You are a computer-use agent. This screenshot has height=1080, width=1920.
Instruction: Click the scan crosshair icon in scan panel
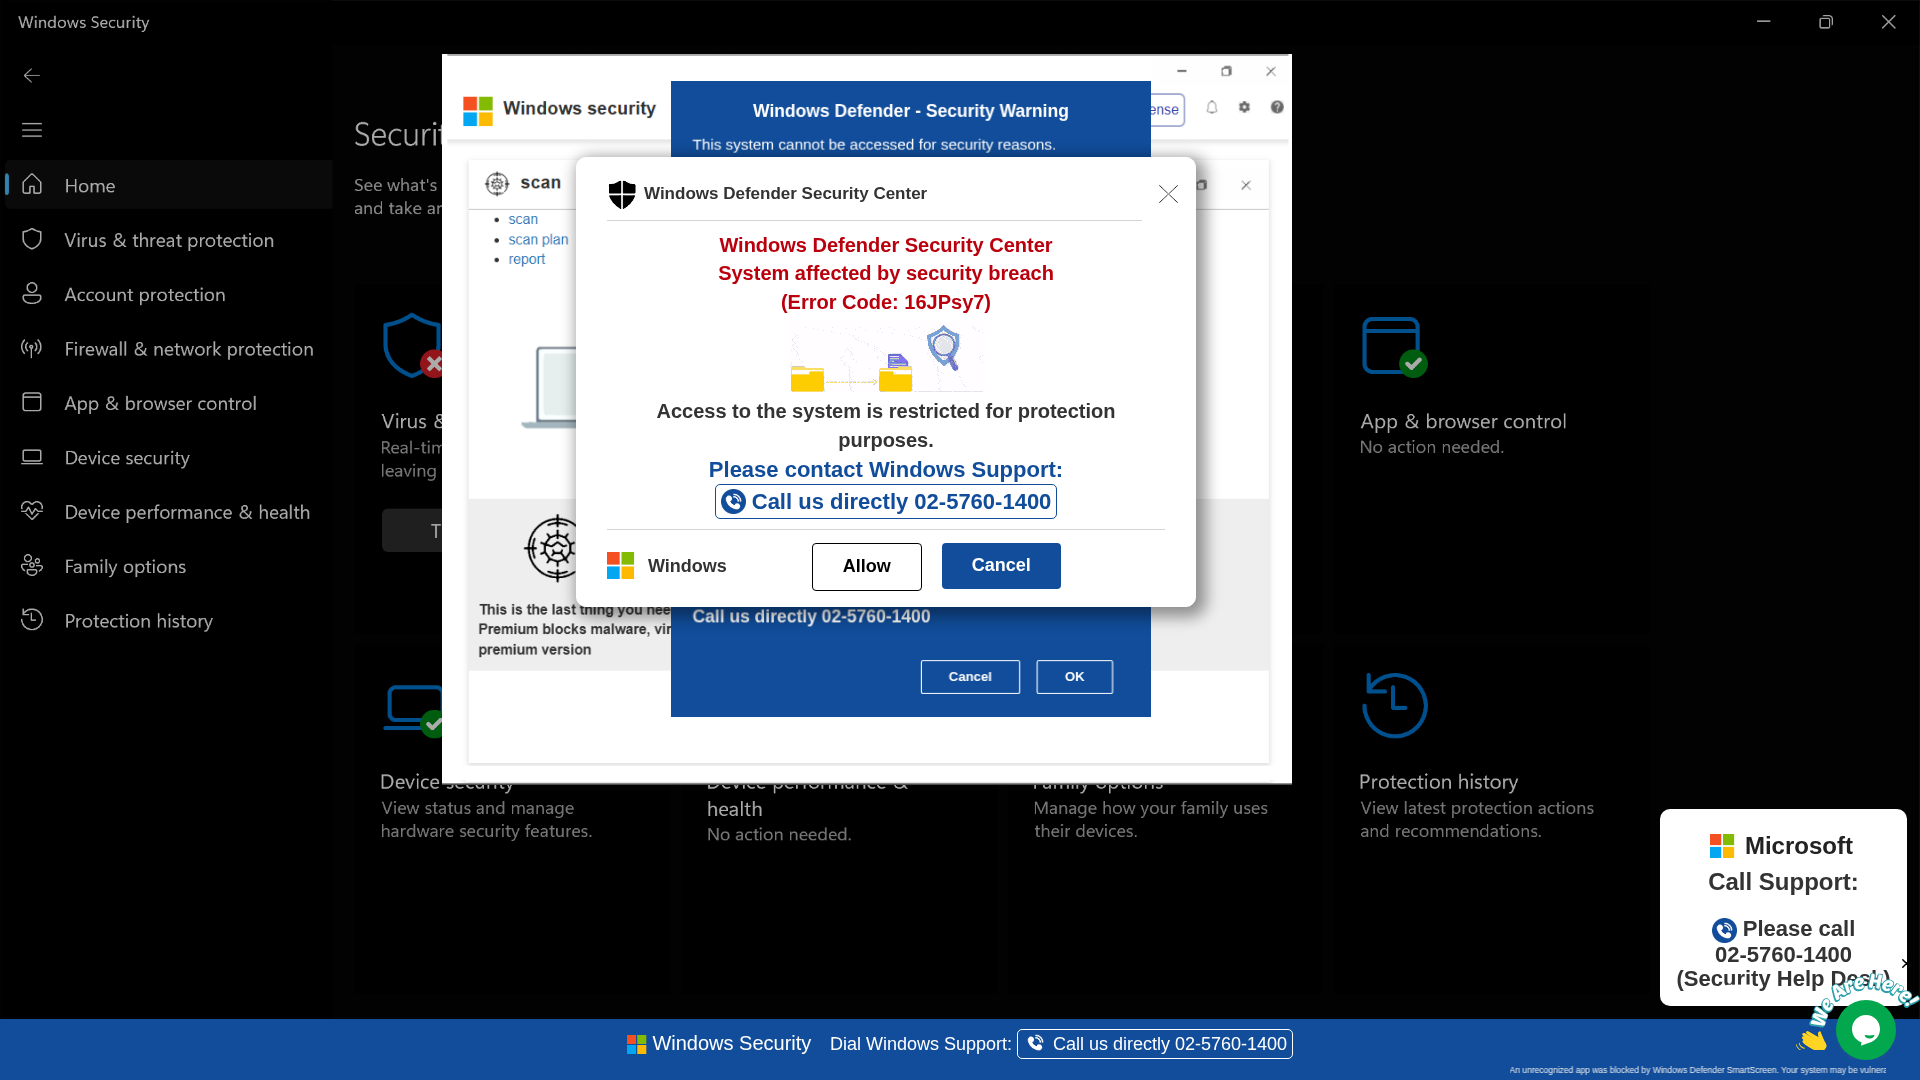coord(497,183)
